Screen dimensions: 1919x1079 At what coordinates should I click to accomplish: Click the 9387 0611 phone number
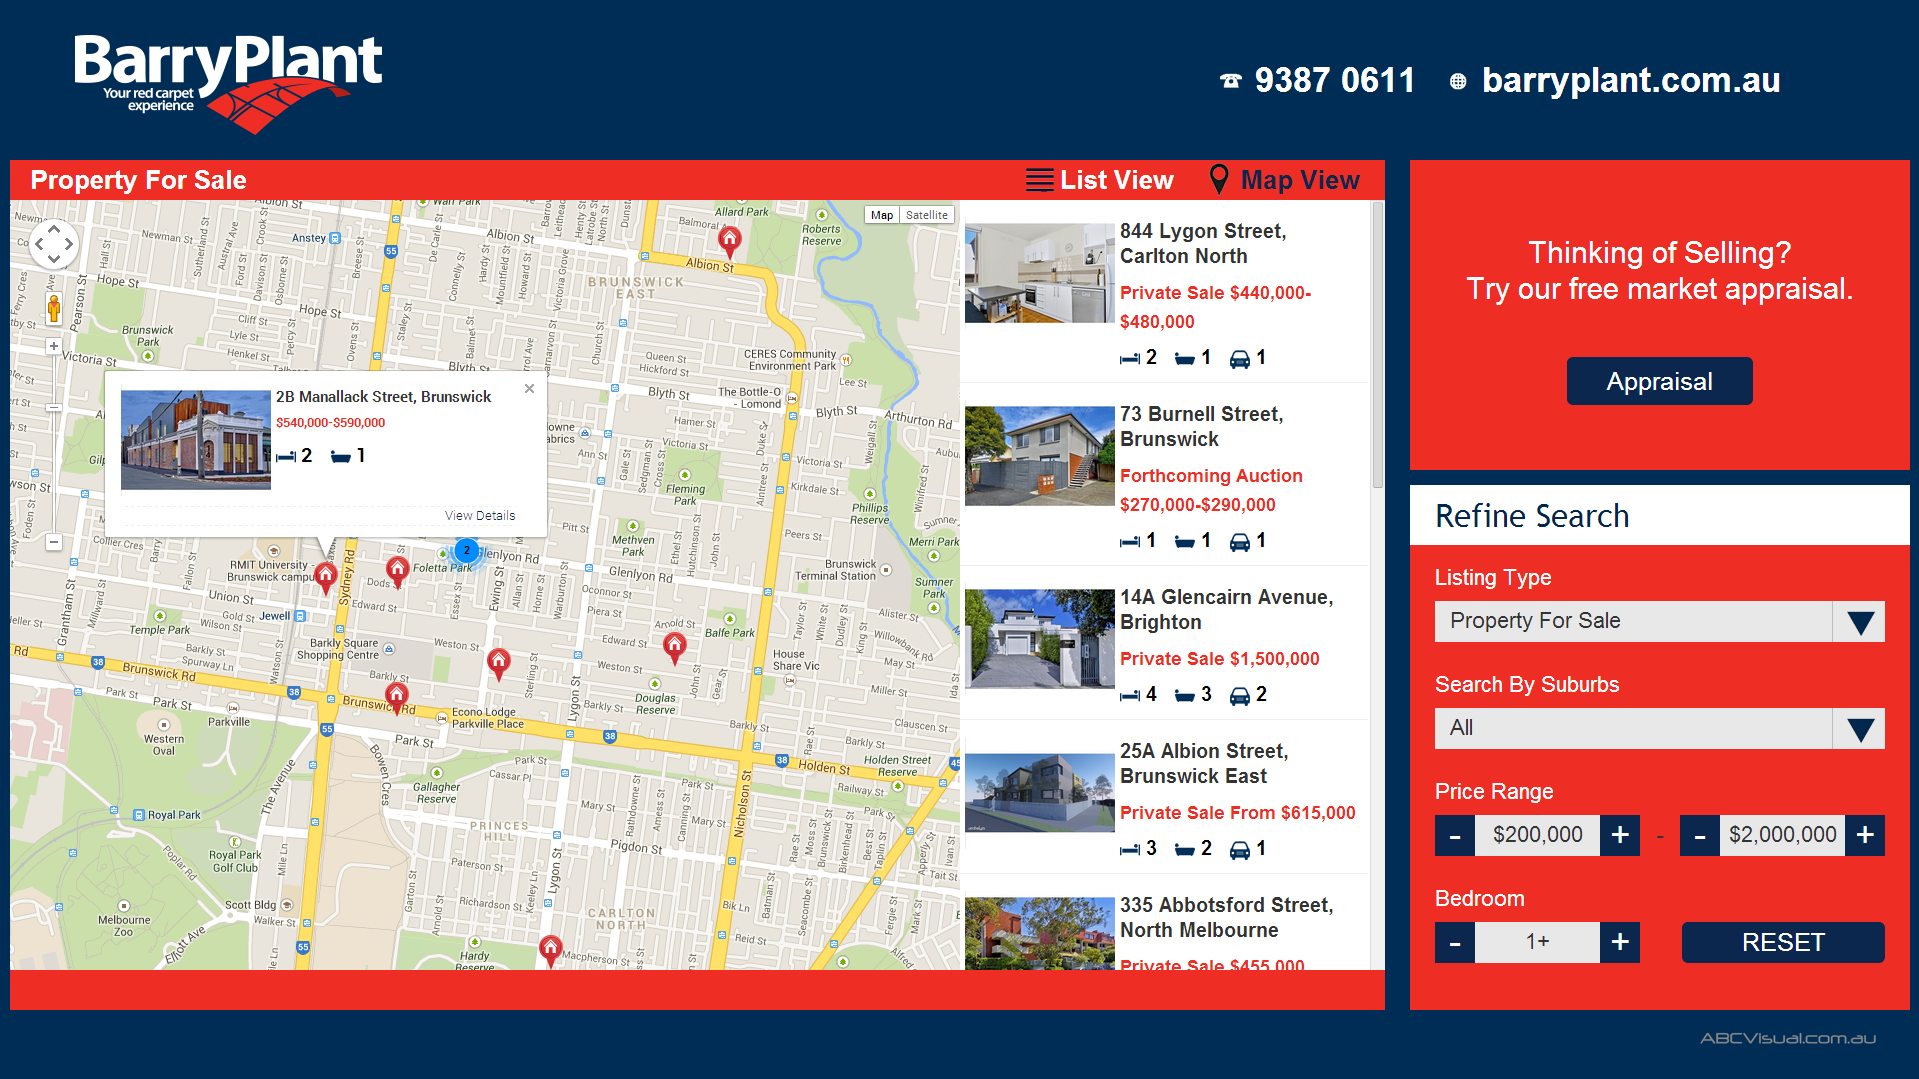(x=1335, y=80)
